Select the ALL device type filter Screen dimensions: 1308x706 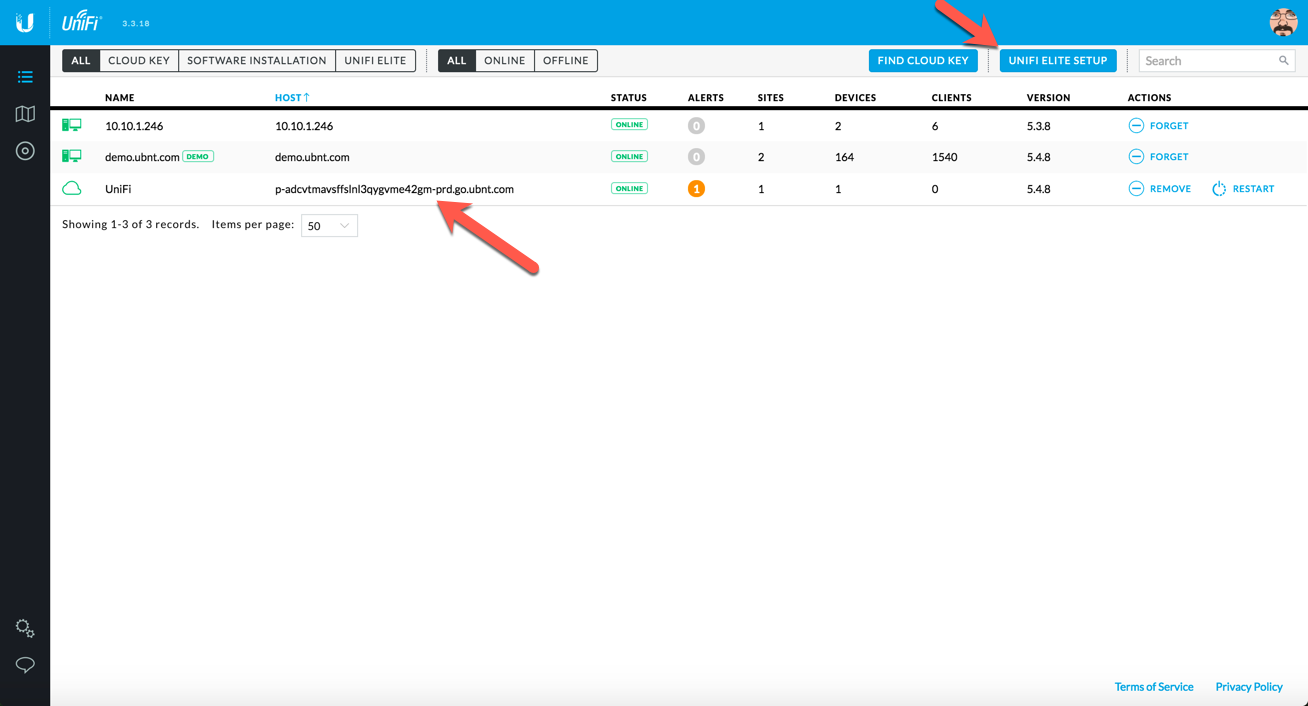(81, 61)
